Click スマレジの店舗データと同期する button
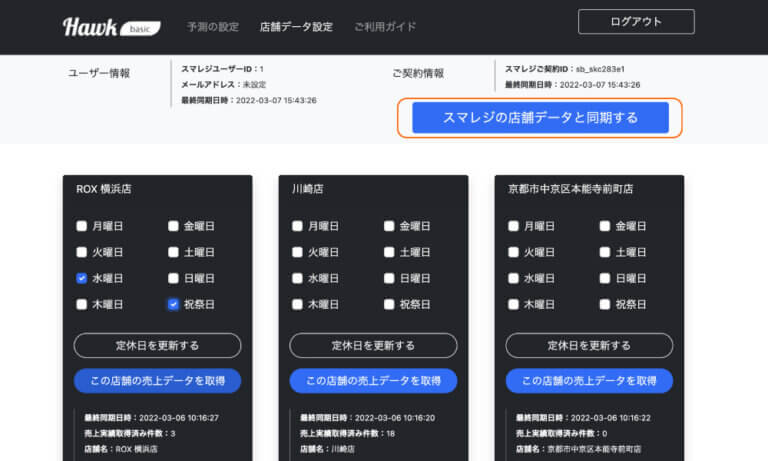The height and width of the screenshot is (461, 768). (540, 118)
